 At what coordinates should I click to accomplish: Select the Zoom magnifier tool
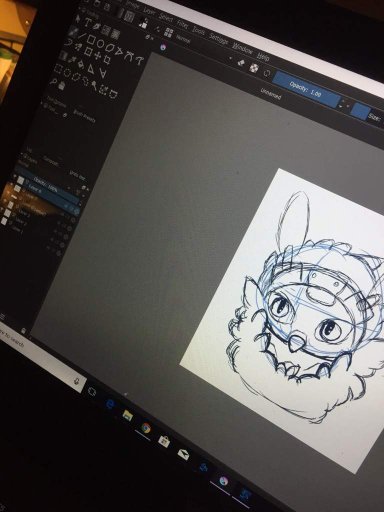click(53, 81)
